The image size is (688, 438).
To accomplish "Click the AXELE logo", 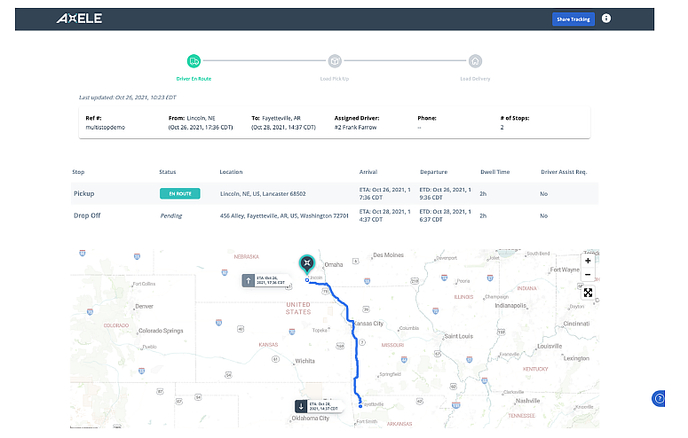I will pyautogui.click(x=79, y=18).
